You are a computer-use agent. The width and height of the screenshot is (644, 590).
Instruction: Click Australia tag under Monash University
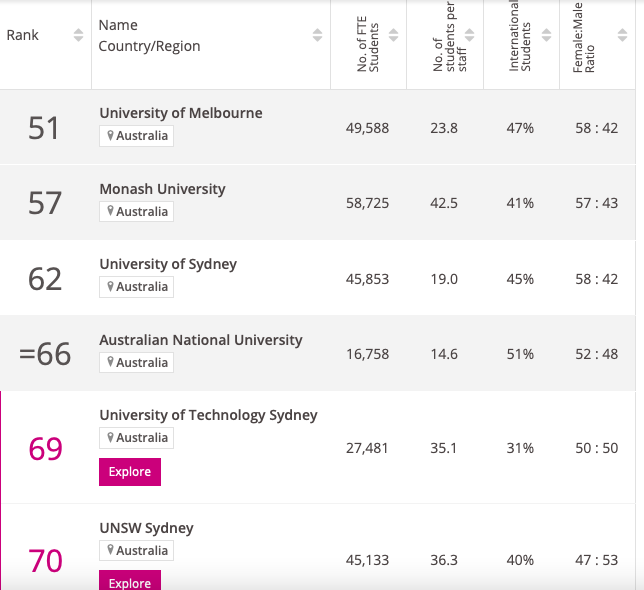tap(136, 211)
